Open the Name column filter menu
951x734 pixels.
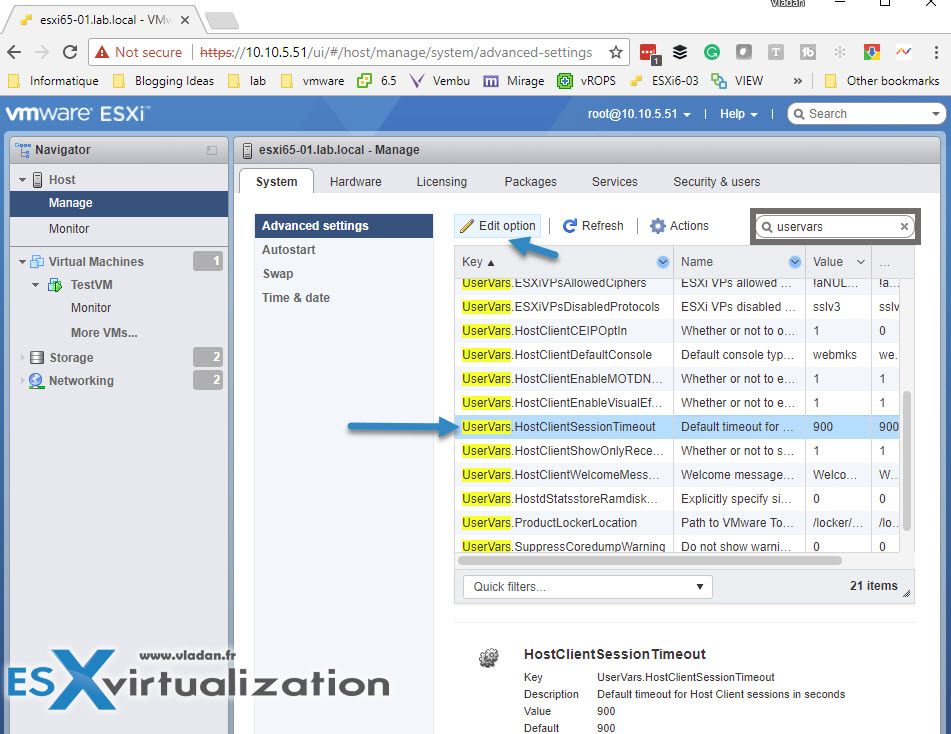point(795,261)
